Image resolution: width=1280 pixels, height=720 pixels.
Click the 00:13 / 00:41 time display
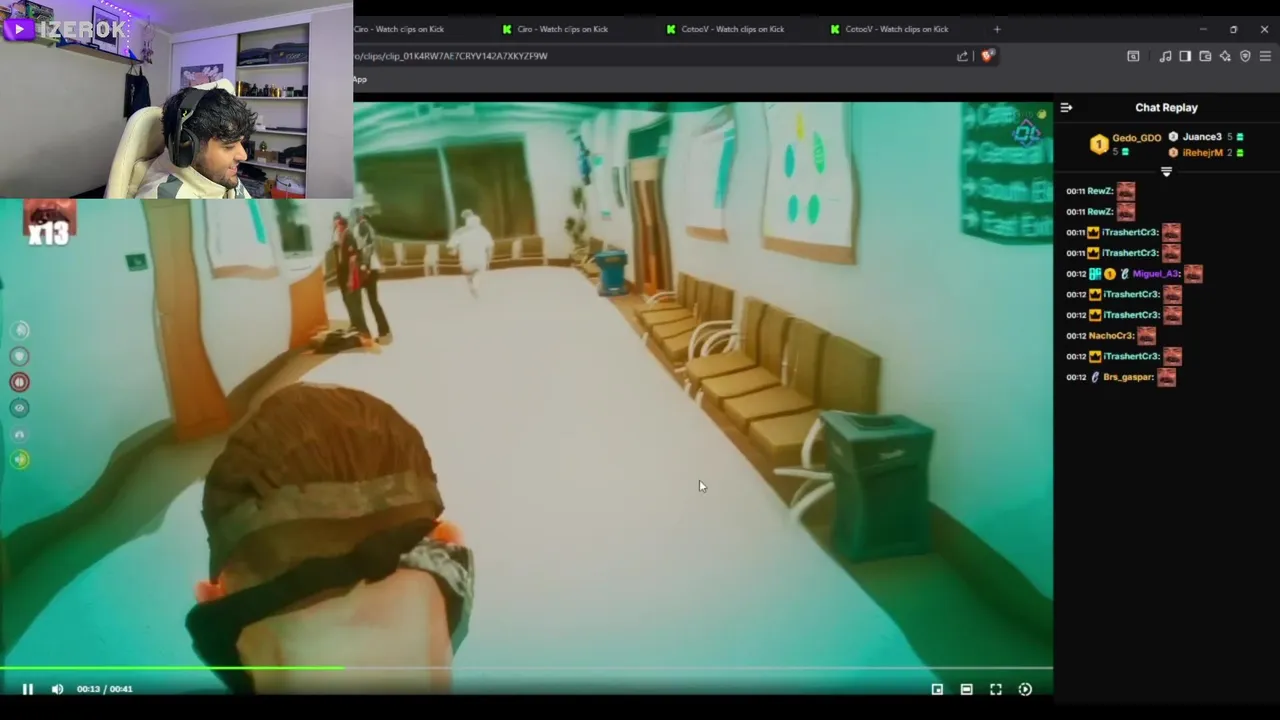click(x=104, y=689)
